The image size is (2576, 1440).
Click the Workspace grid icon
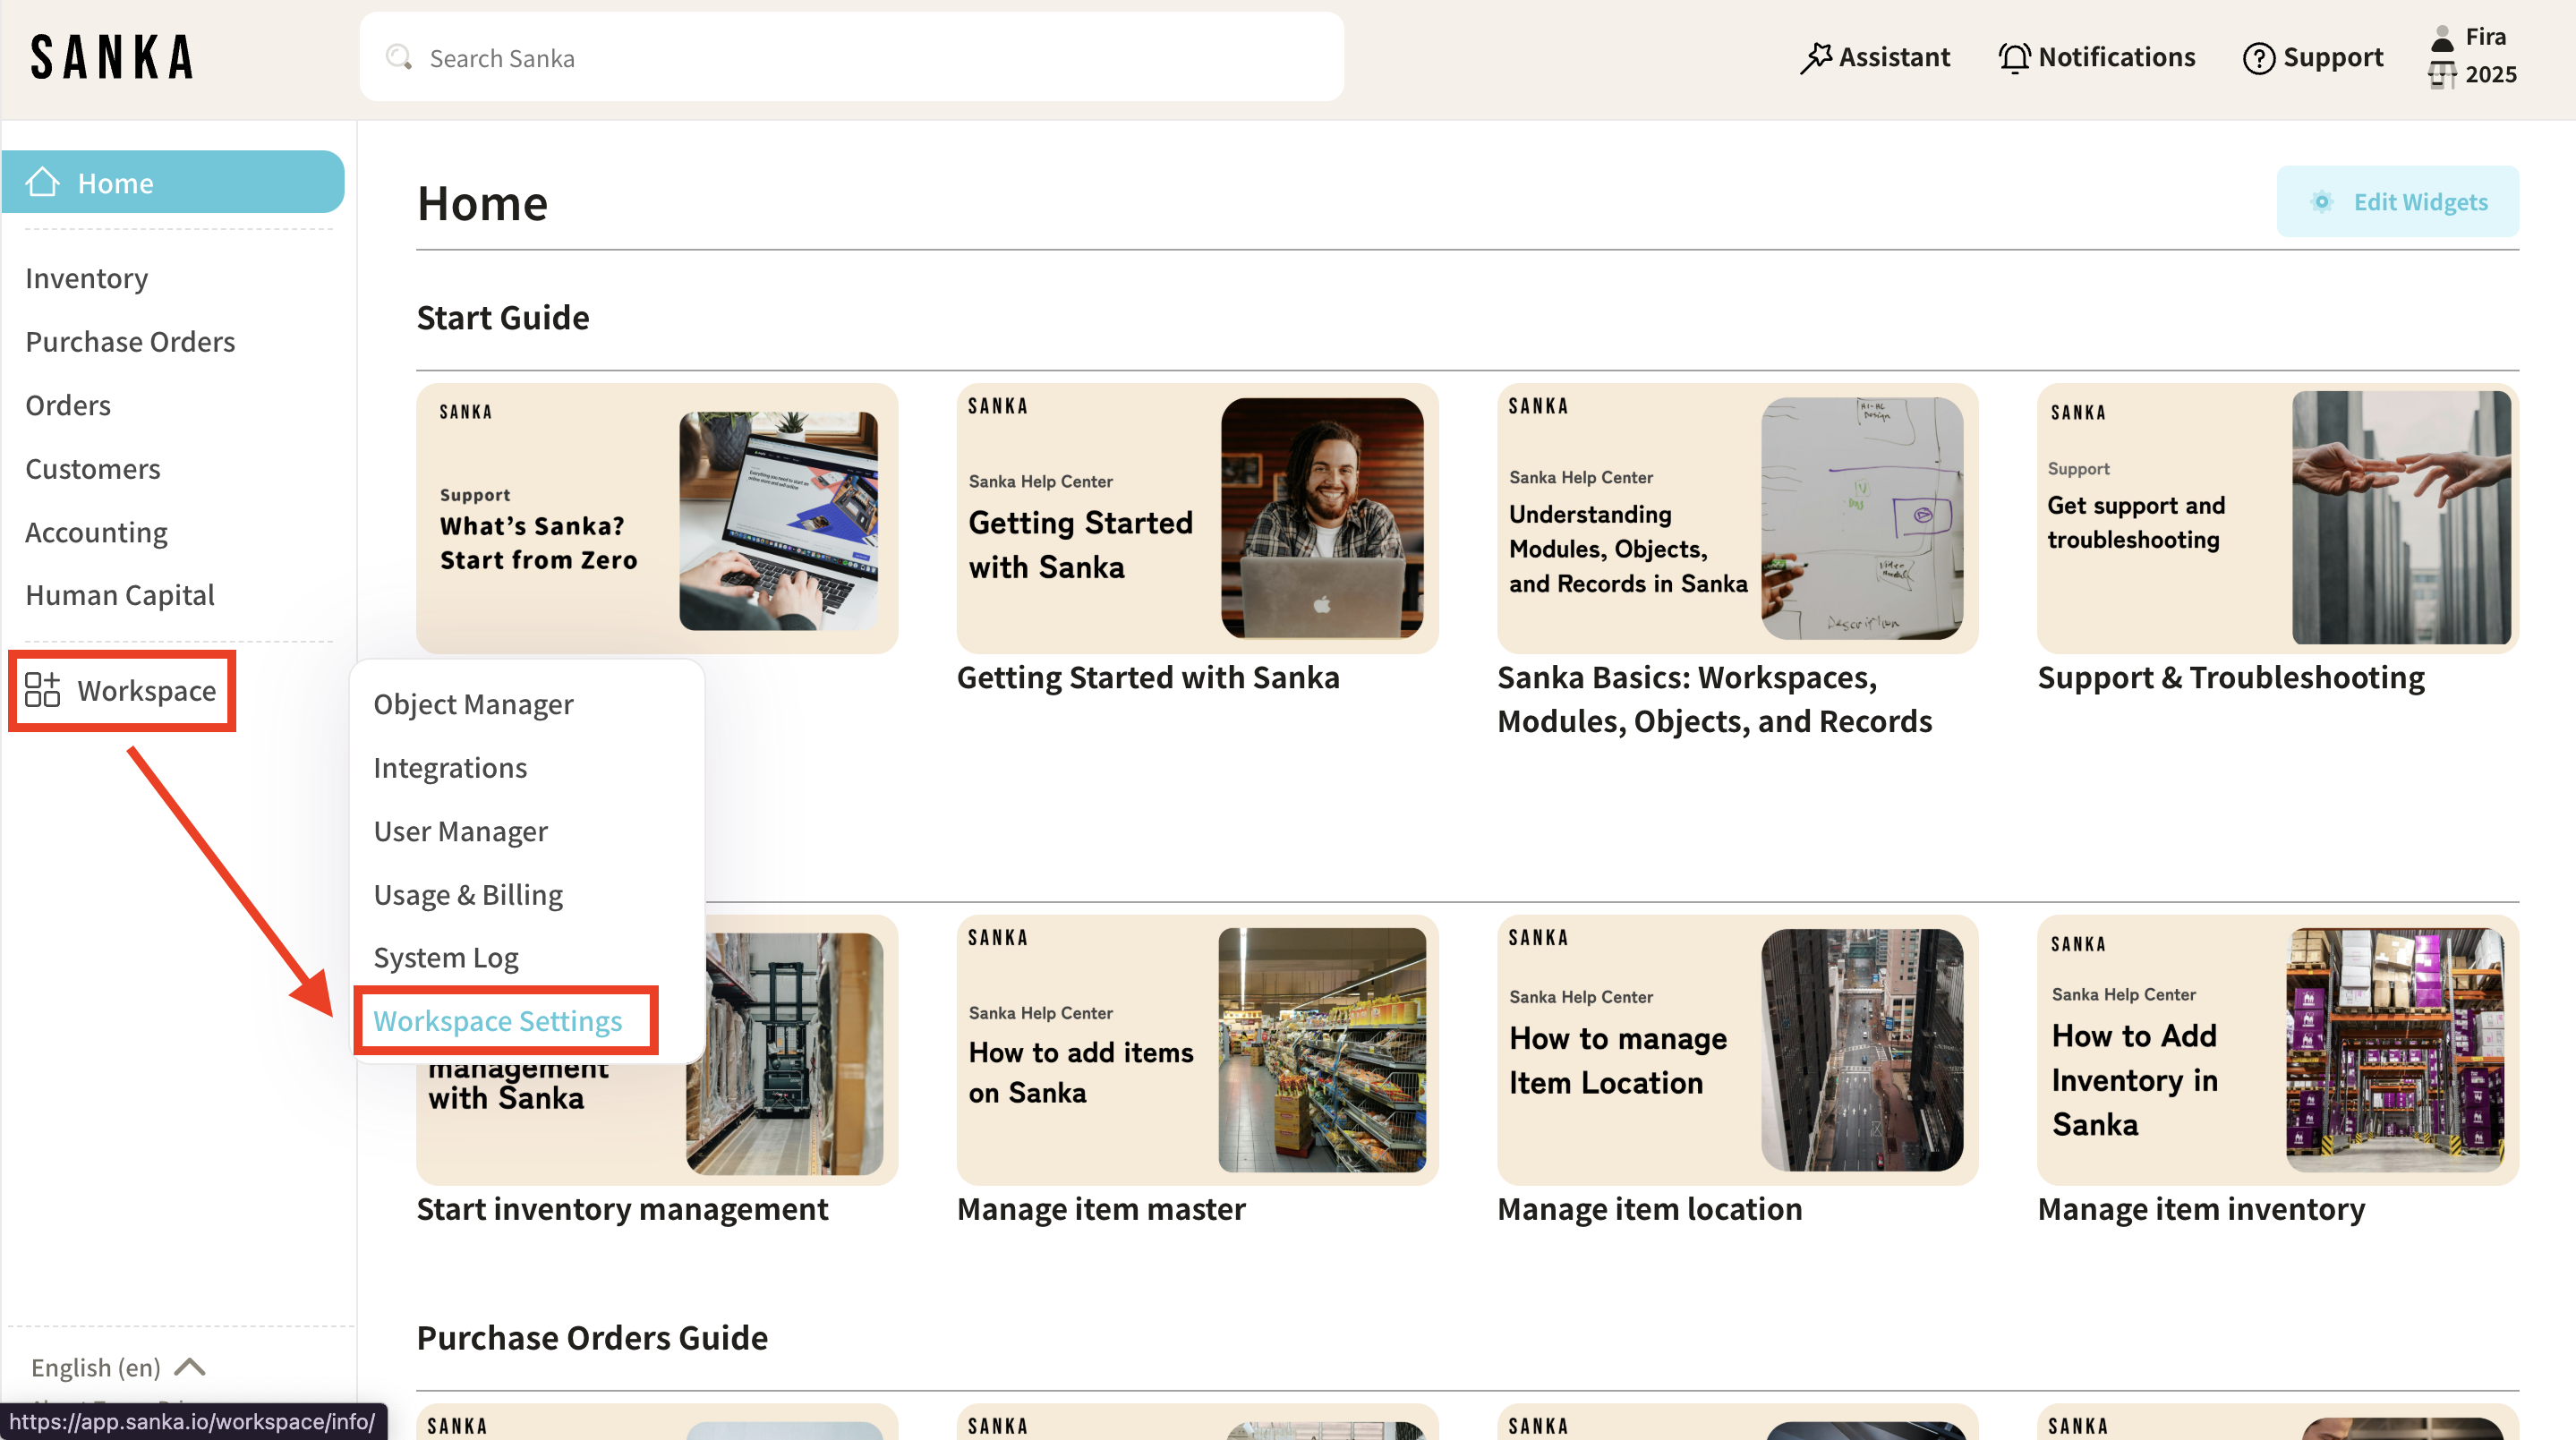43,690
